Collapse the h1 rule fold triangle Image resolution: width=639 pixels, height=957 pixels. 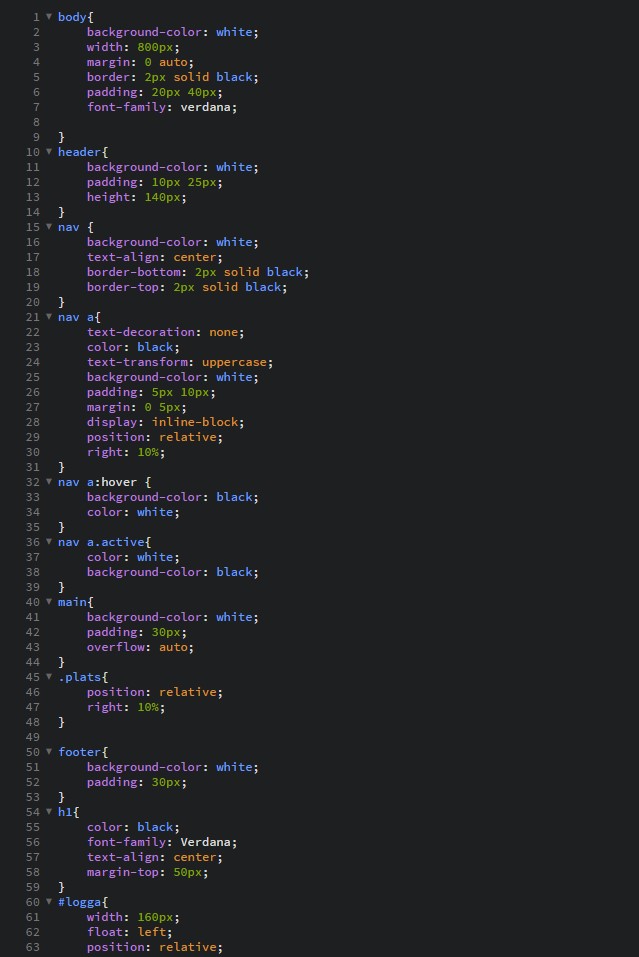click(49, 812)
